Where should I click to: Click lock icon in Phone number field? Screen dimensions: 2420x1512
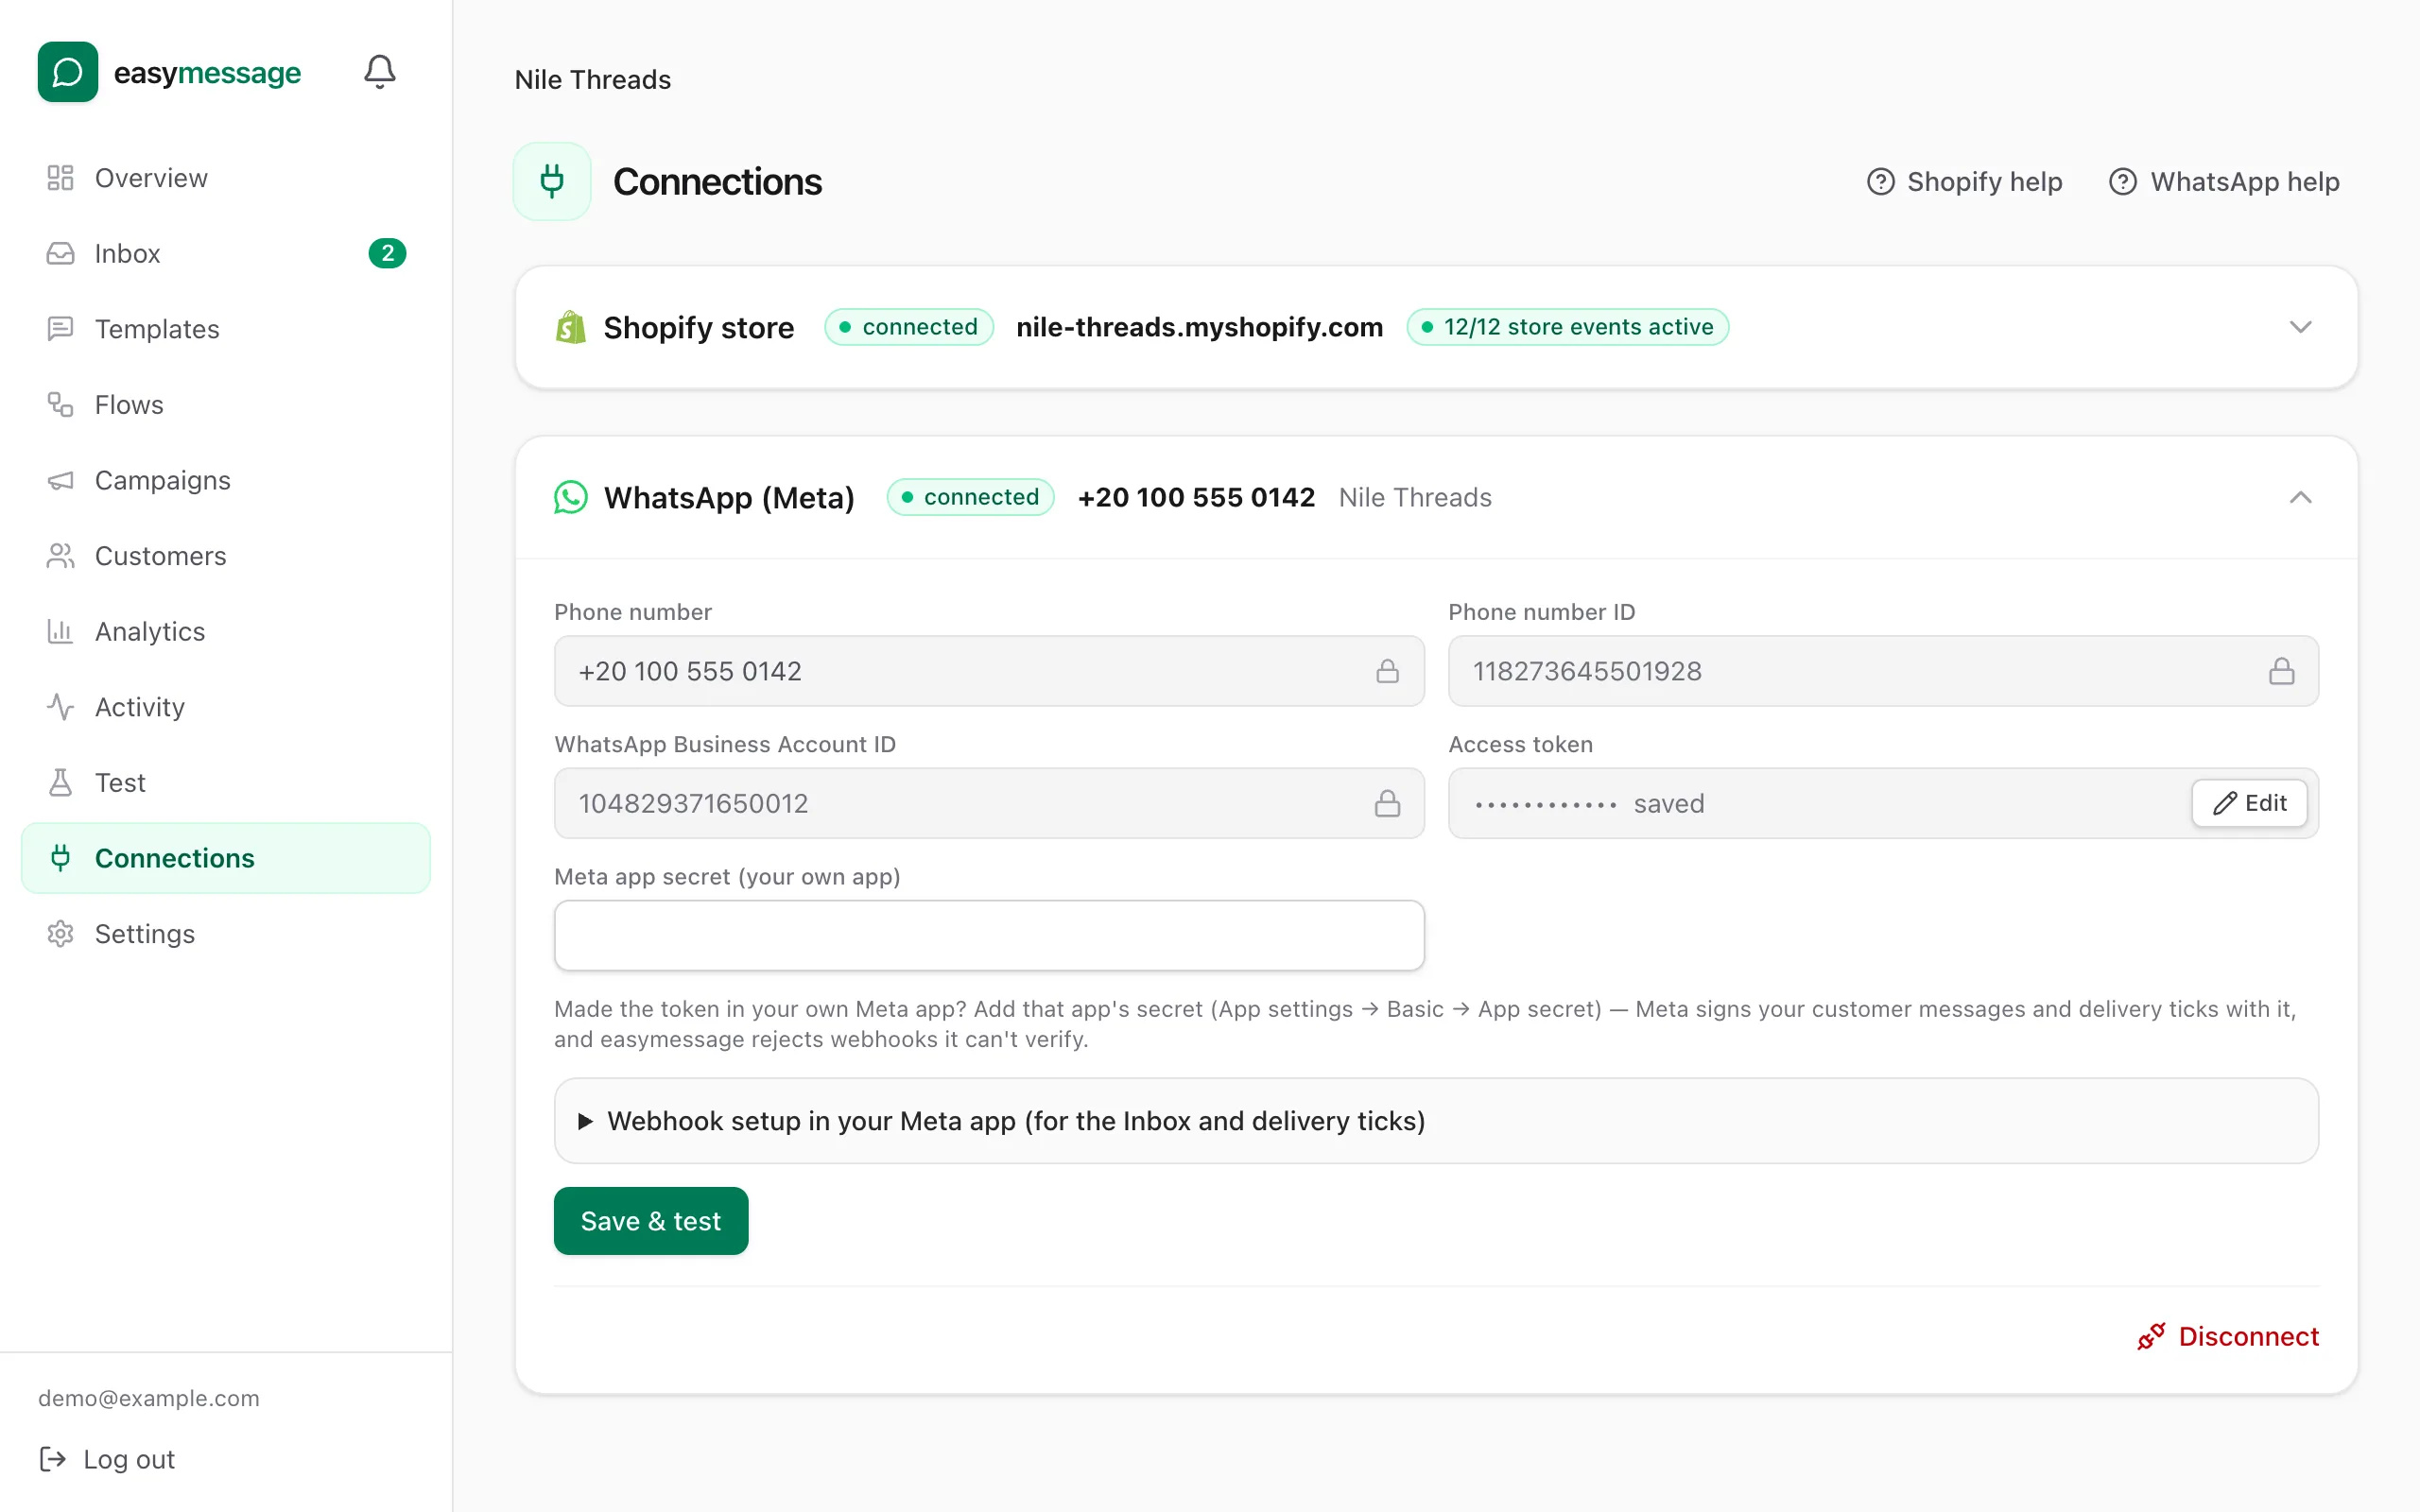click(x=1387, y=671)
